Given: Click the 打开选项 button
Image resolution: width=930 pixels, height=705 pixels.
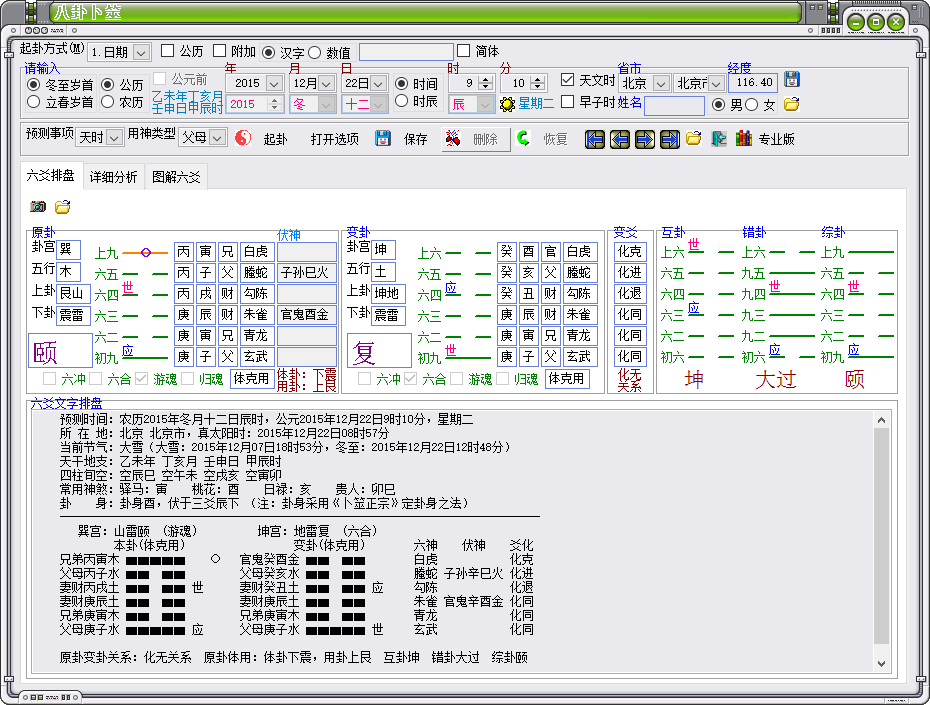Looking at the screenshot, I should tap(334, 139).
